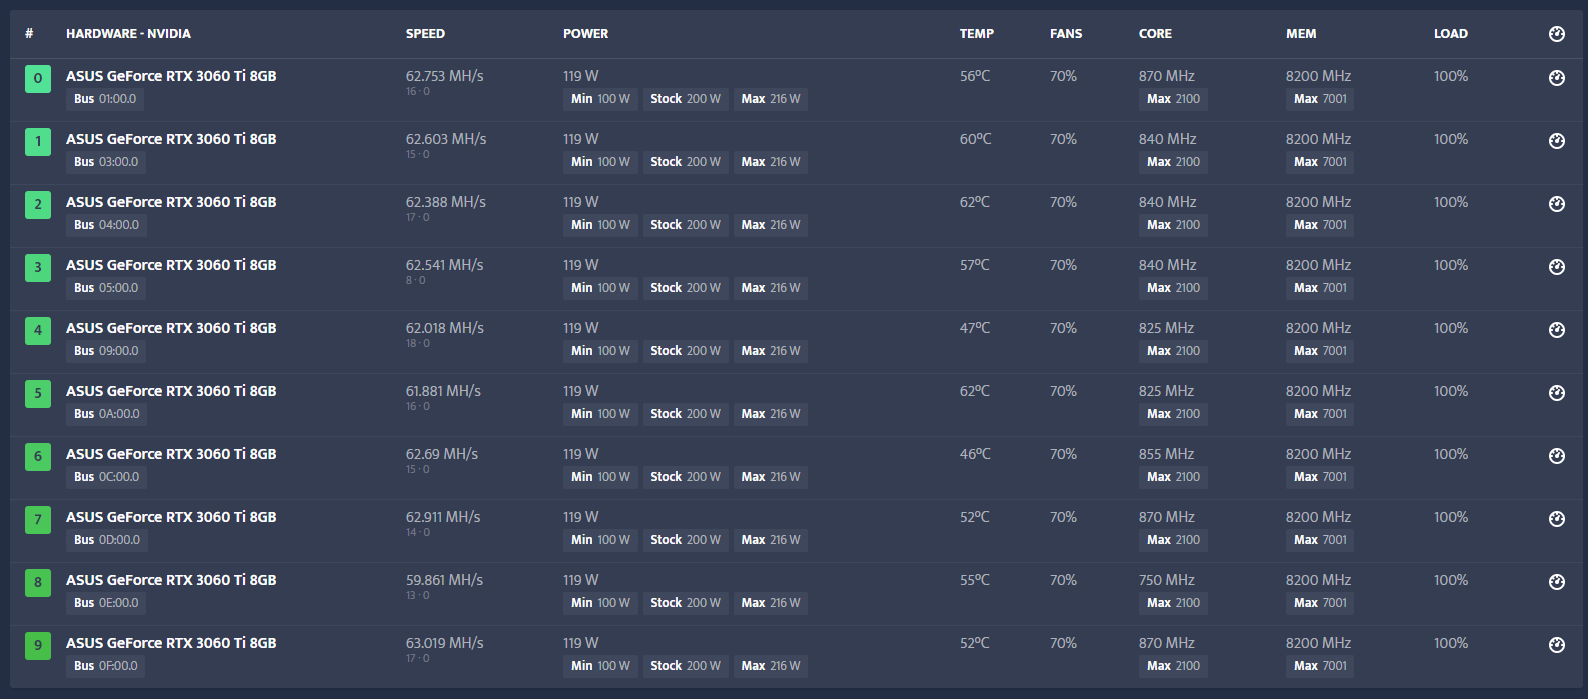Image resolution: width=1588 pixels, height=699 pixels.
Task: Select the Bus 03:00.0 tag
Action: click(x=106, y=162)
